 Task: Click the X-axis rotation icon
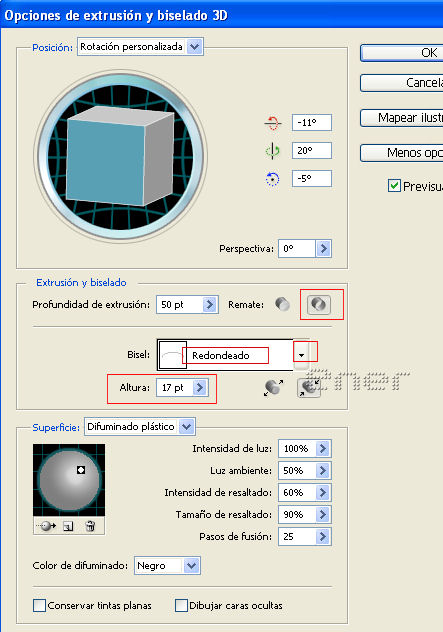point(273,123)
